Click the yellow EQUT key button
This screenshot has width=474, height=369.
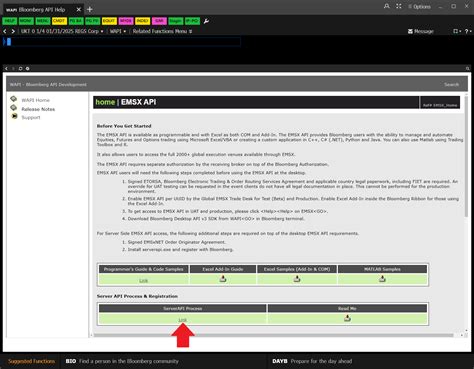click(109, 21)
